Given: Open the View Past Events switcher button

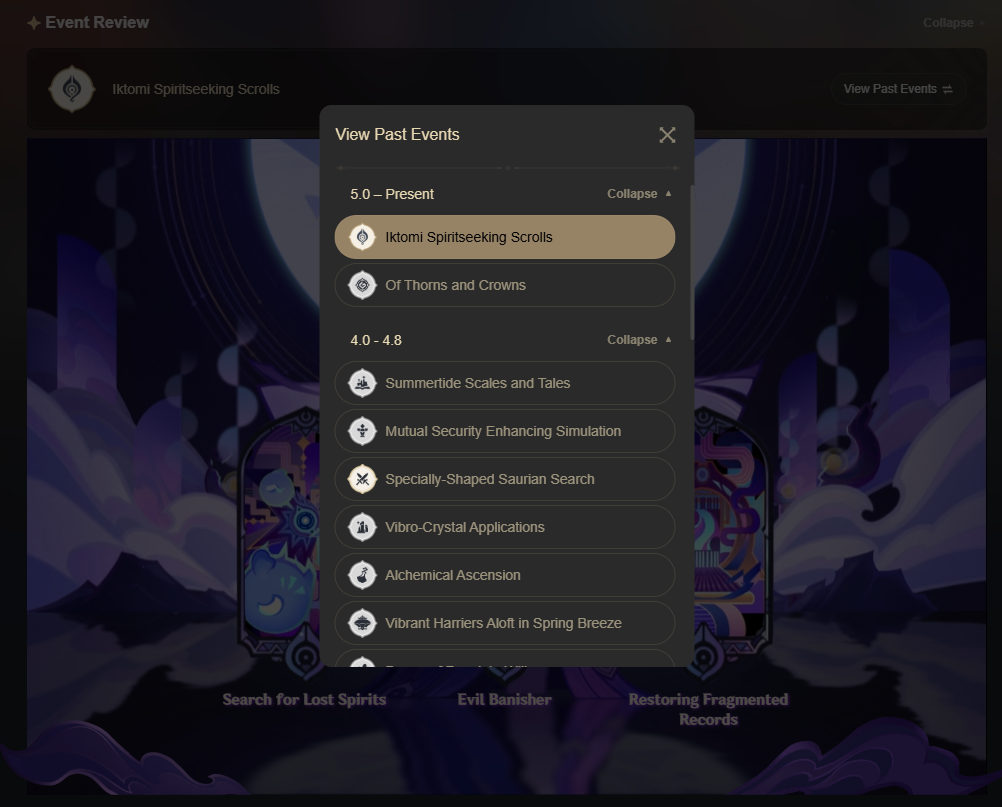Looking at the screenshot, I should 898,89.
